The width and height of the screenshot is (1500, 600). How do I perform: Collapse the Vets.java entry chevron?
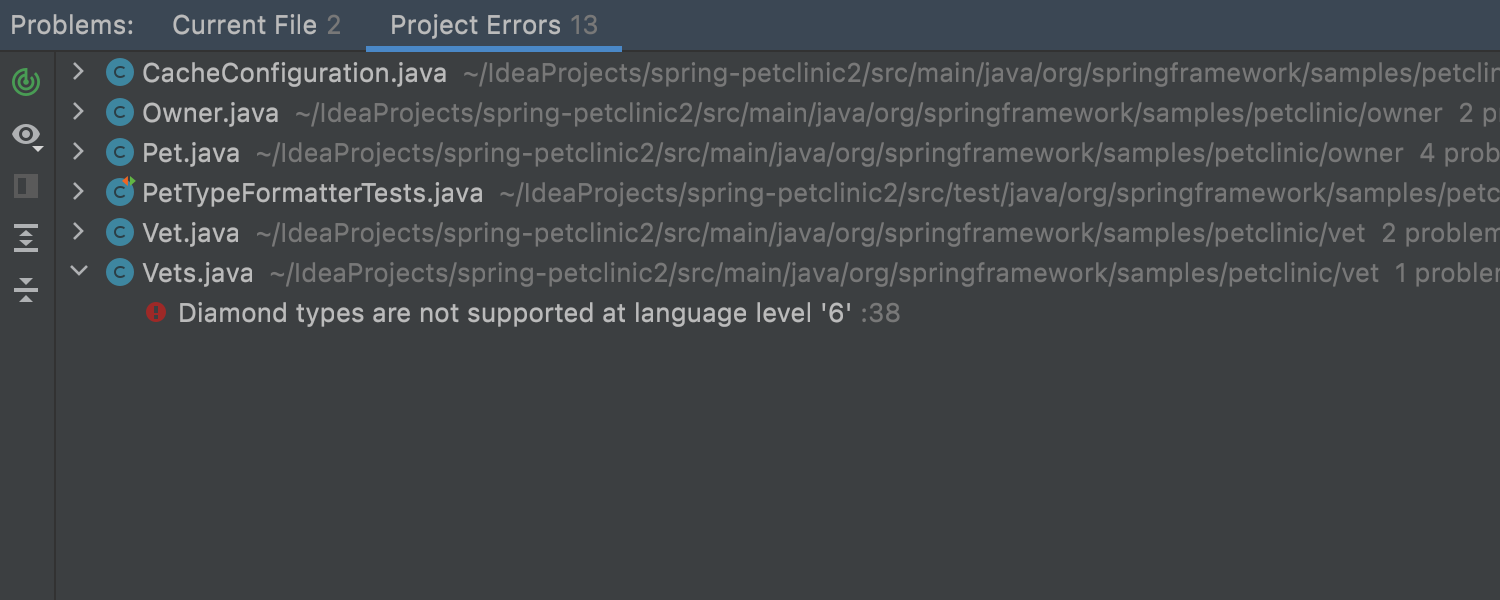pyautogui.click(x=79, y=272)
